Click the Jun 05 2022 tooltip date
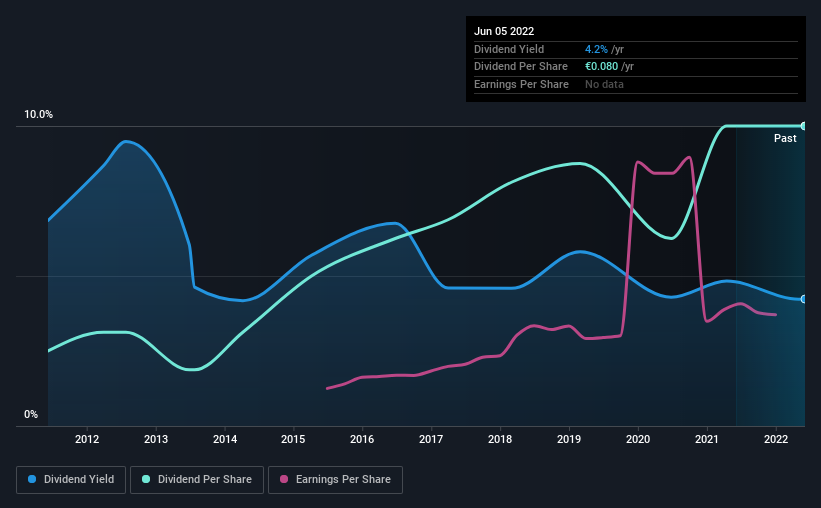Image resolution: width=821 pixels, height=508 pixels. point(504,31)
